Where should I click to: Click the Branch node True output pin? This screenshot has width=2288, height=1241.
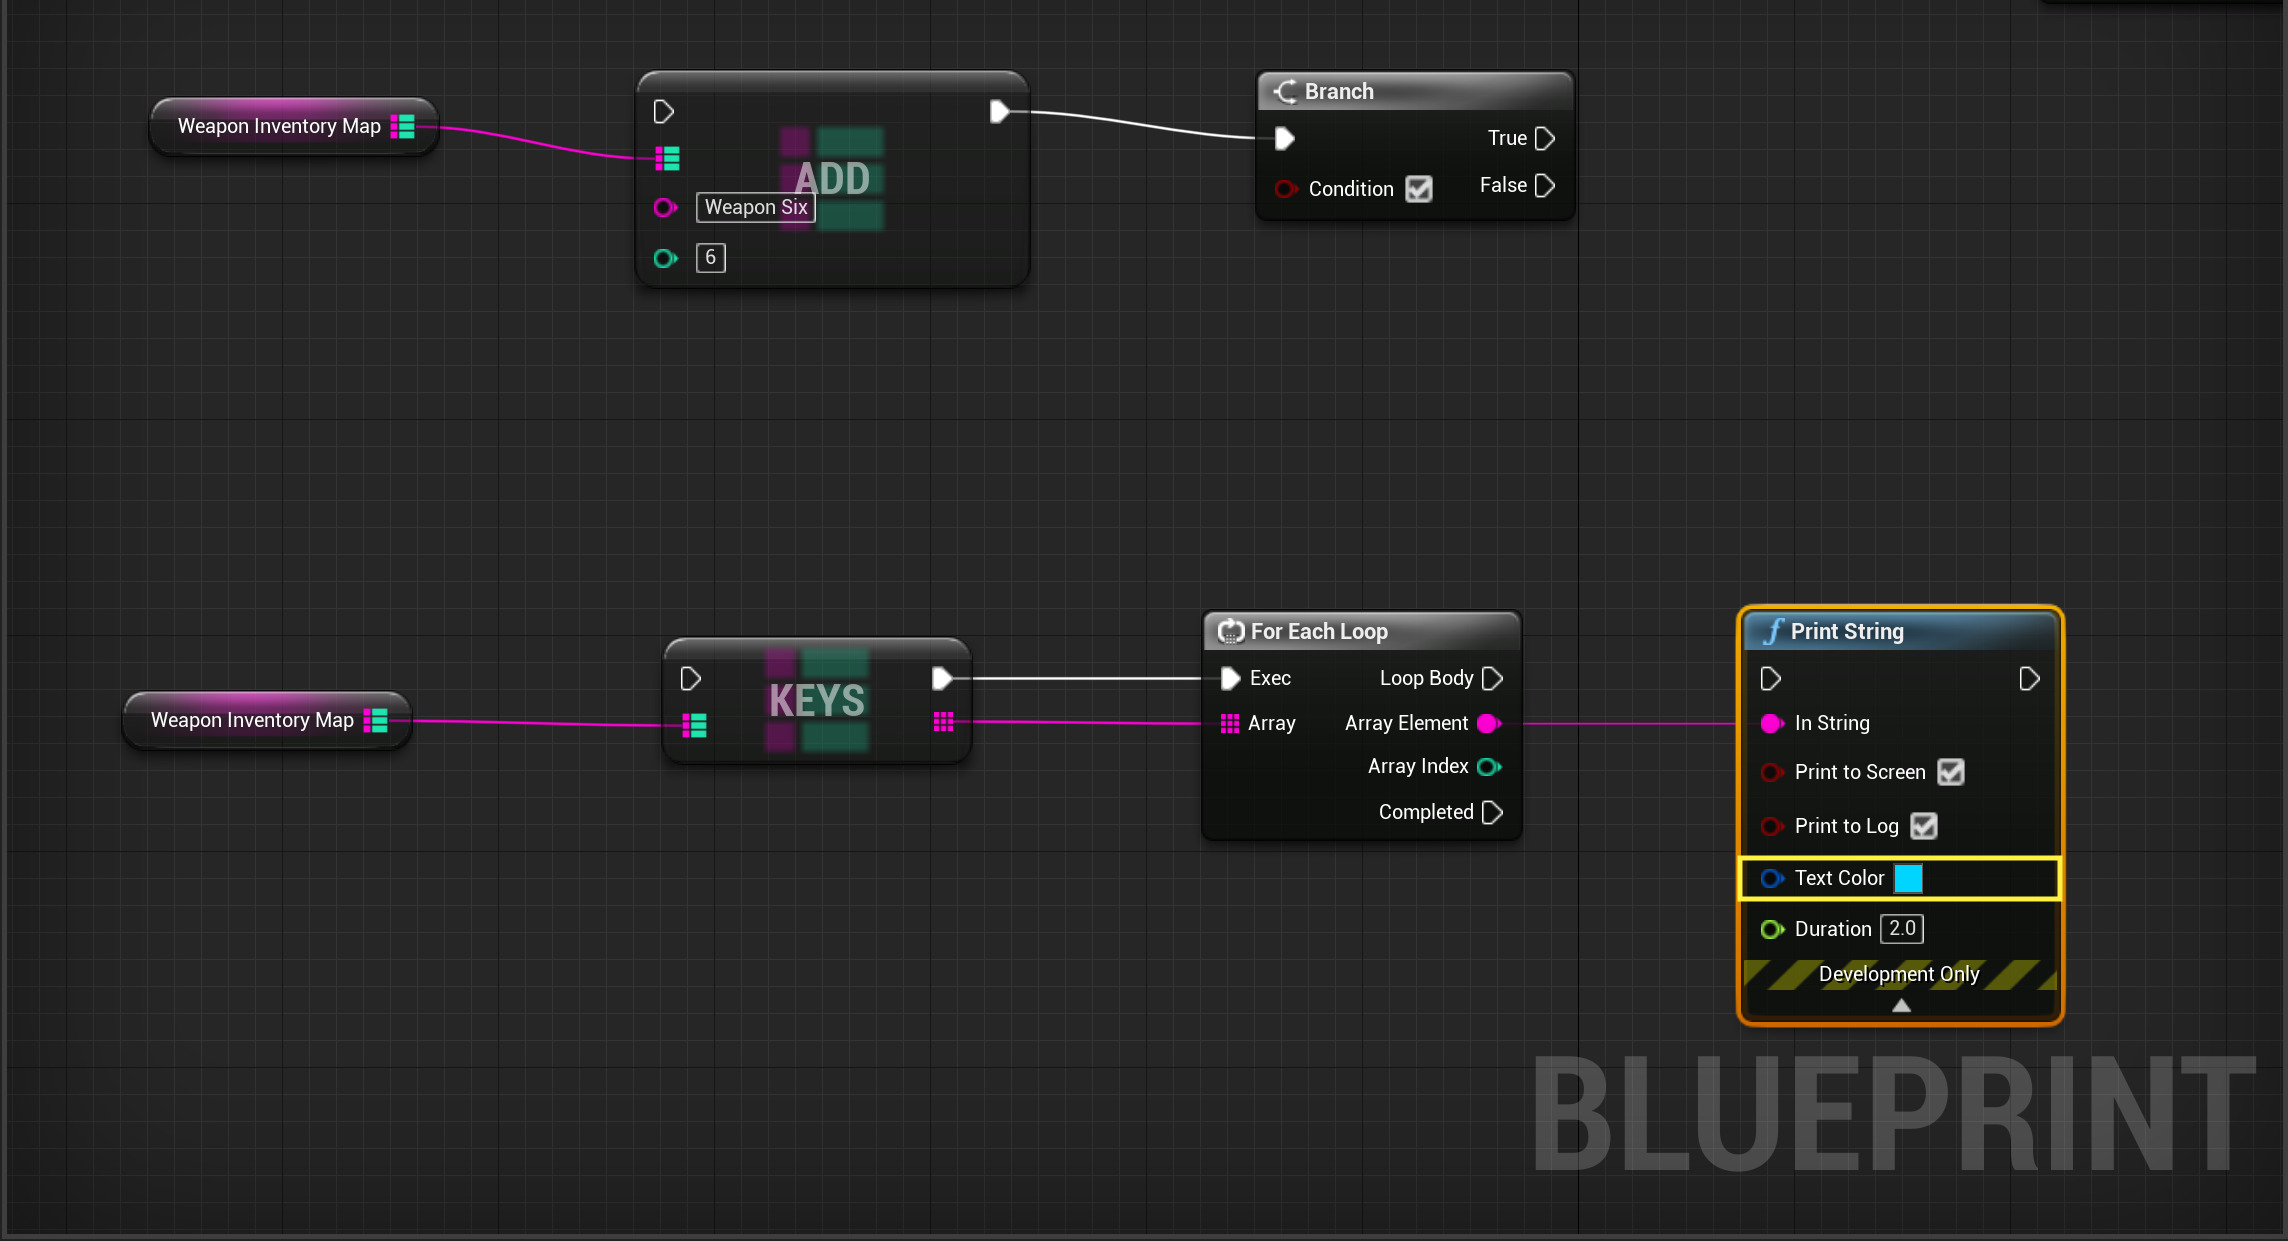(1544, 138)
